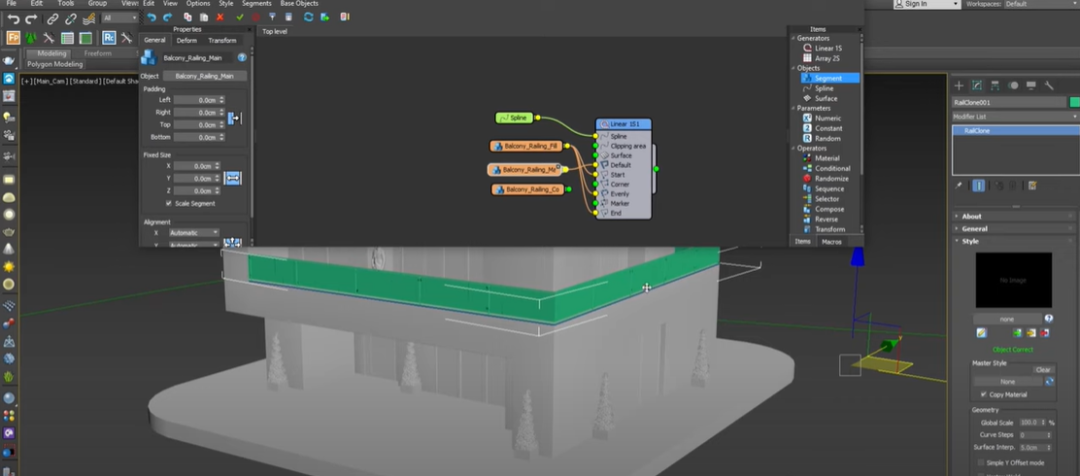
Task: Open the Modifier List dropdown
Action: coord(1014,117)
